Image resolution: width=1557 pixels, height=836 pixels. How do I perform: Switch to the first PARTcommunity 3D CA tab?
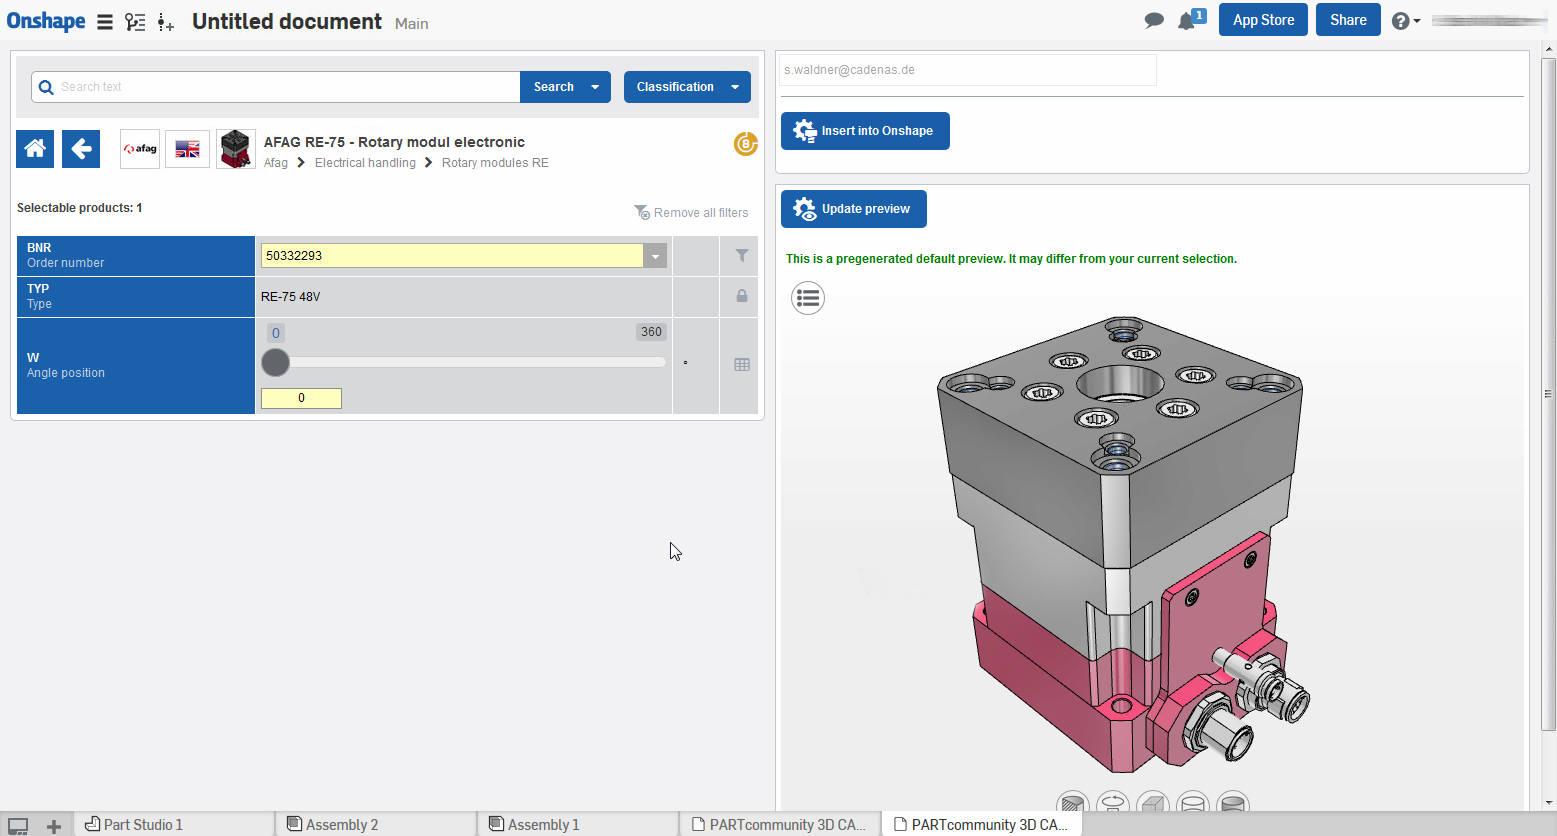point(780,824)
